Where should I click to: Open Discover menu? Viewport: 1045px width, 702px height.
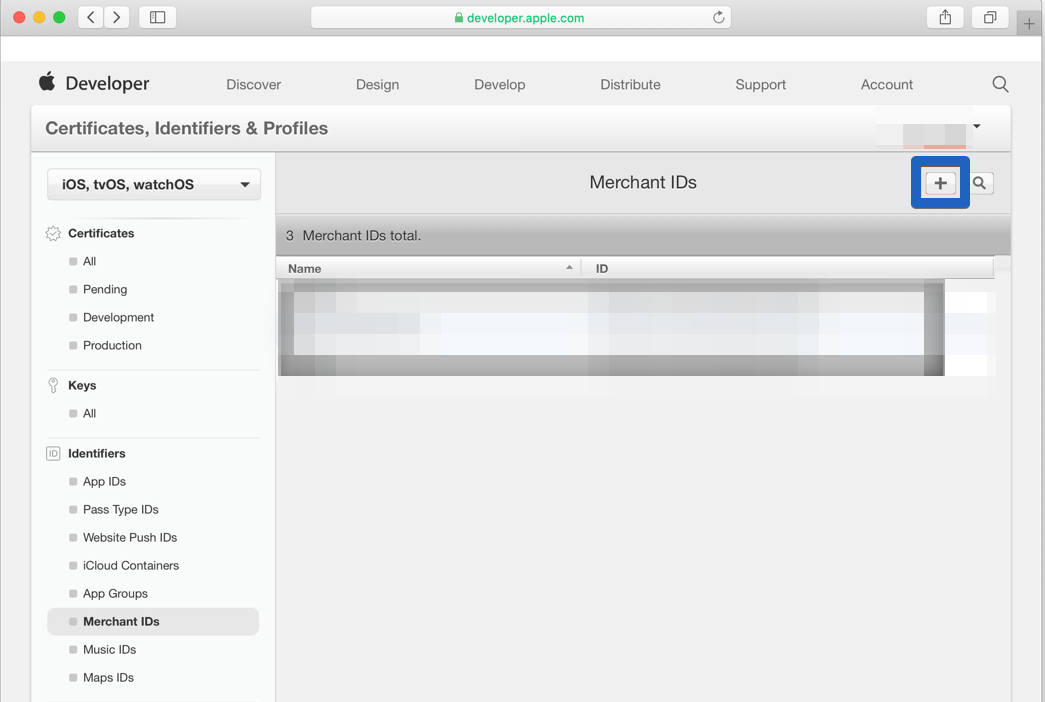click(253, 85)
